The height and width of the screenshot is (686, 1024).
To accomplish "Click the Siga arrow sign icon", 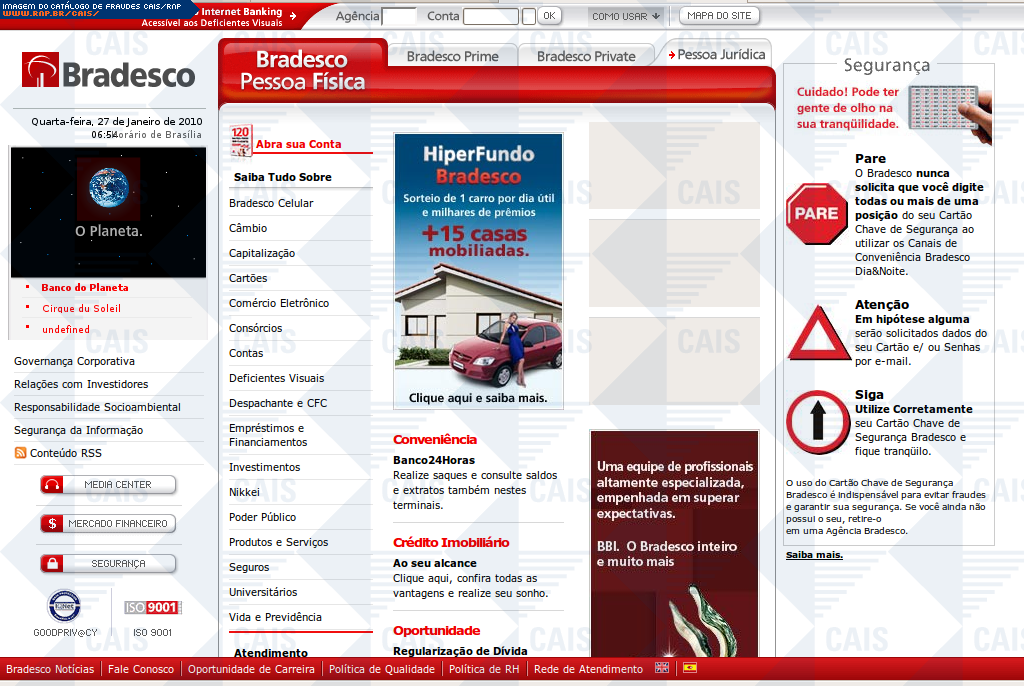I will tap(816, 423).
